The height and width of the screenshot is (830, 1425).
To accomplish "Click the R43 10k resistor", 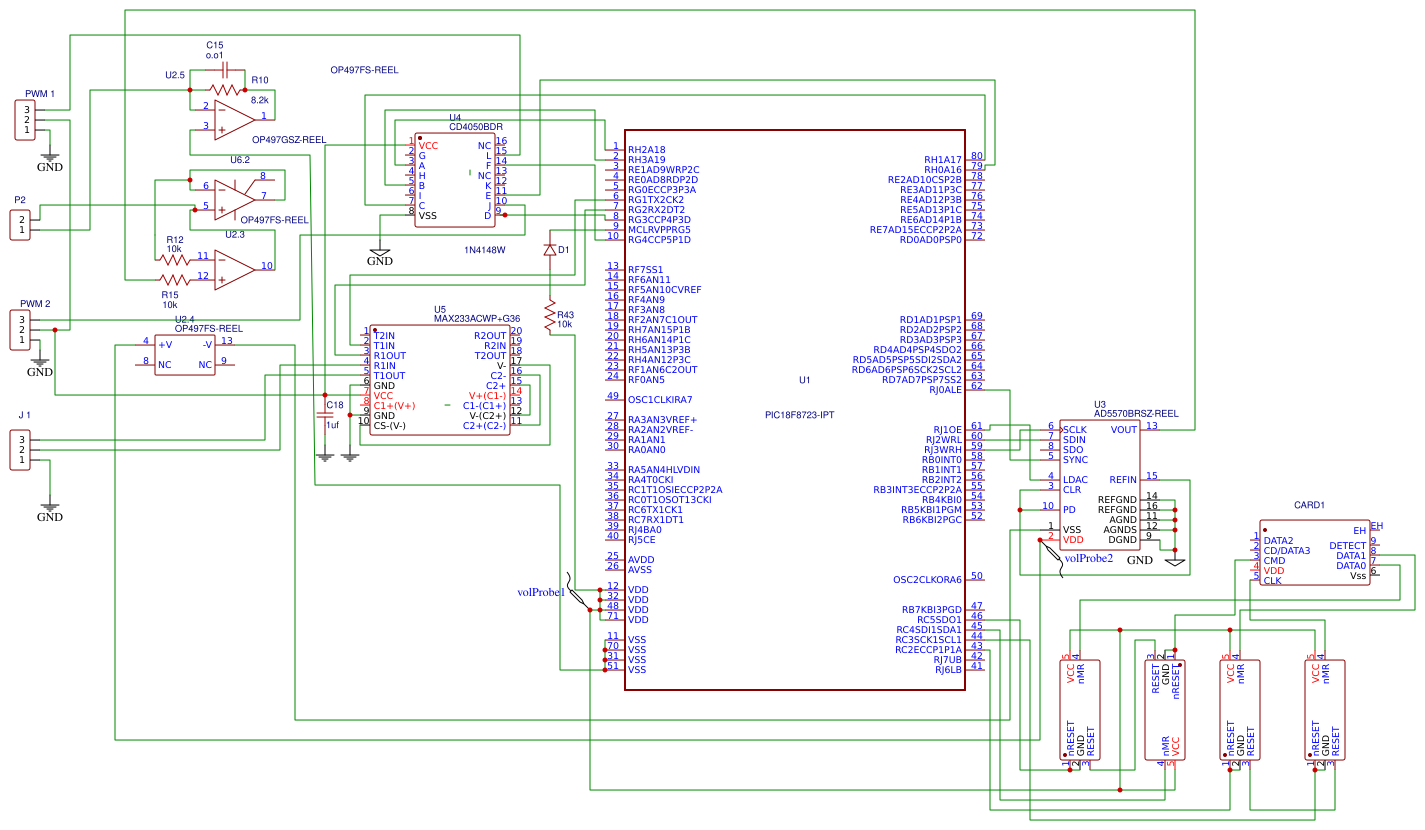I will point(549,316).
